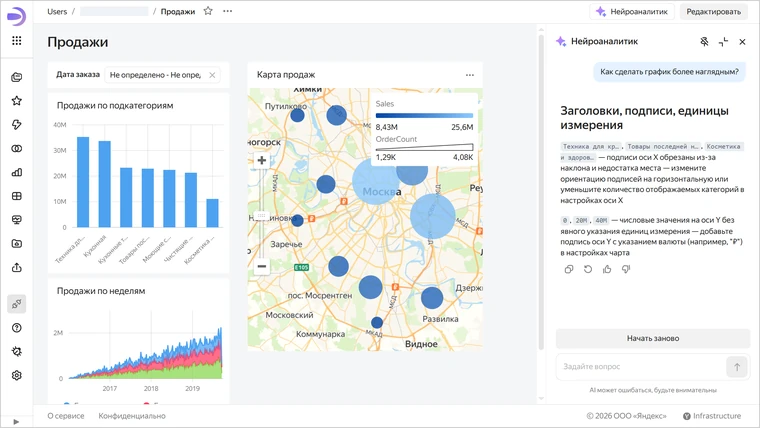Click the Карта продаж widget title
Image resolution: width=760 pixels, height=428 pixels.
286,75
